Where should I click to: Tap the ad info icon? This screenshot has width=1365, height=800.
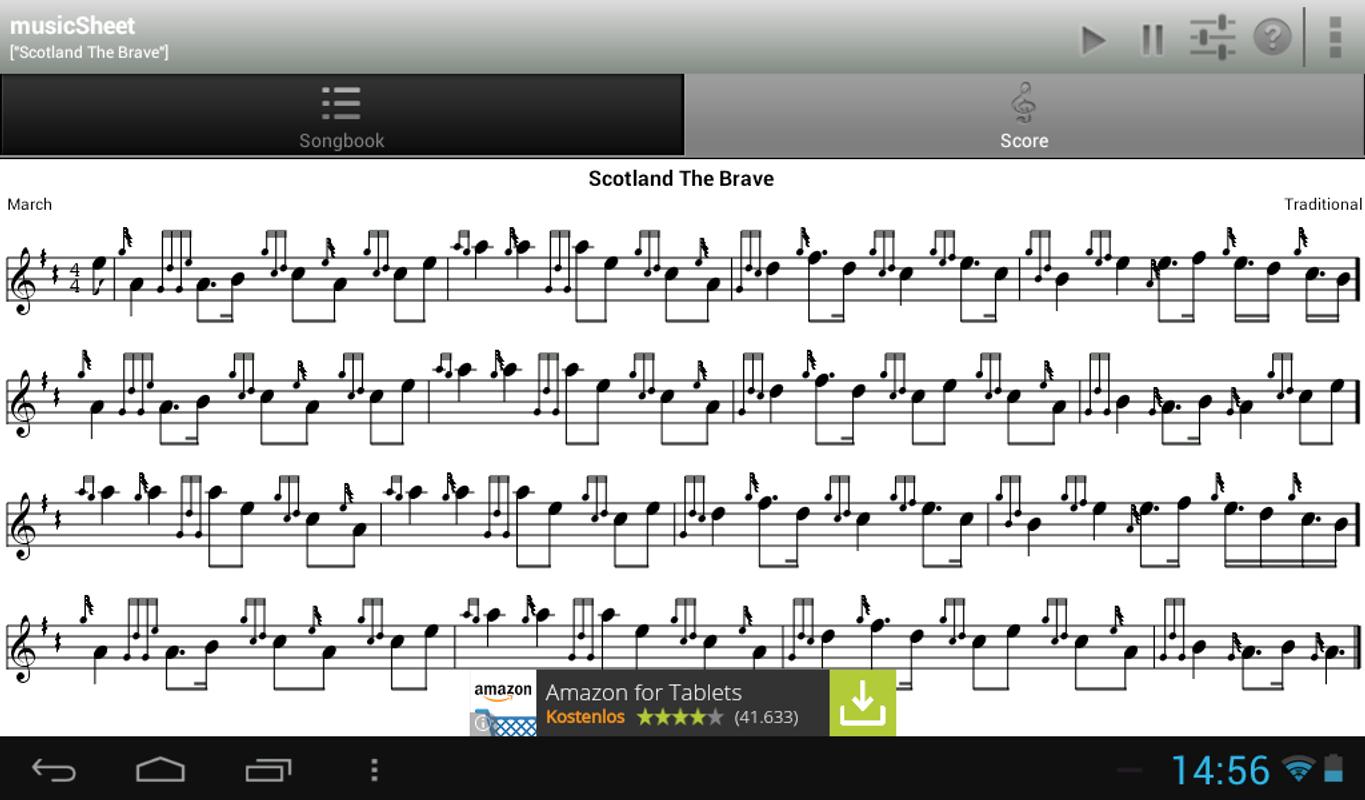(481, 724)
